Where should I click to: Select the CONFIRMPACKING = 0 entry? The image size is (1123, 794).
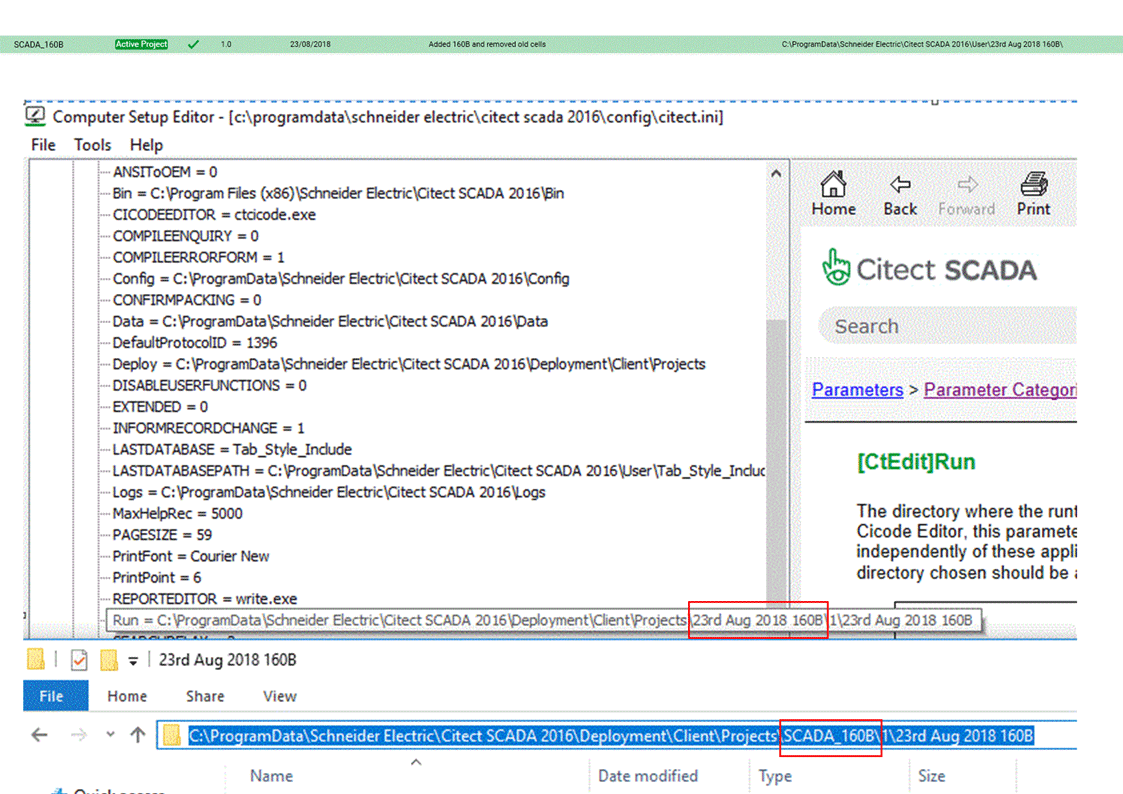[x=187, y=300]
